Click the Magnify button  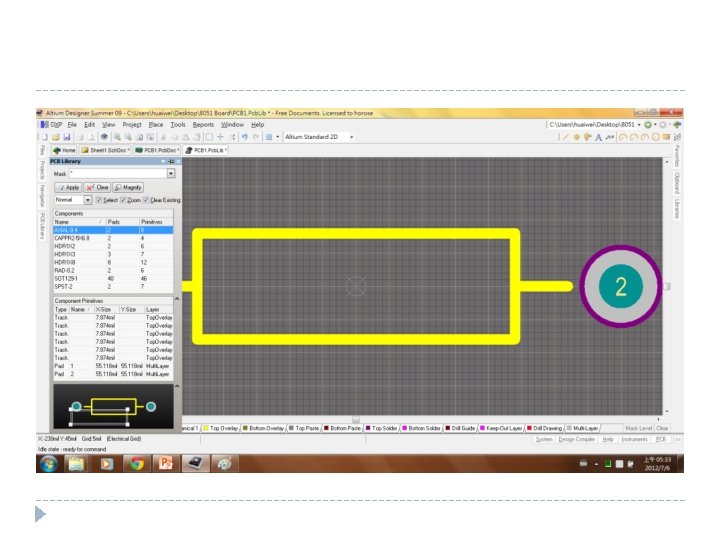click(128, 187)
